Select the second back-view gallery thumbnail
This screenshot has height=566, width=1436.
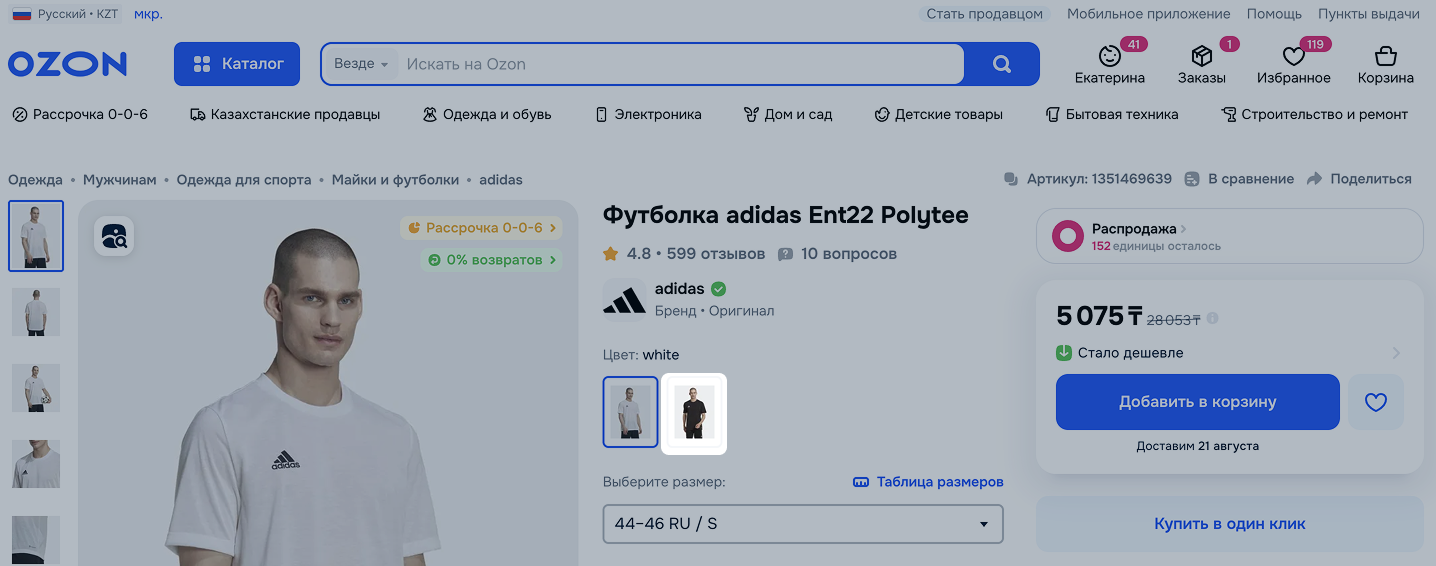tap(36, 312)
